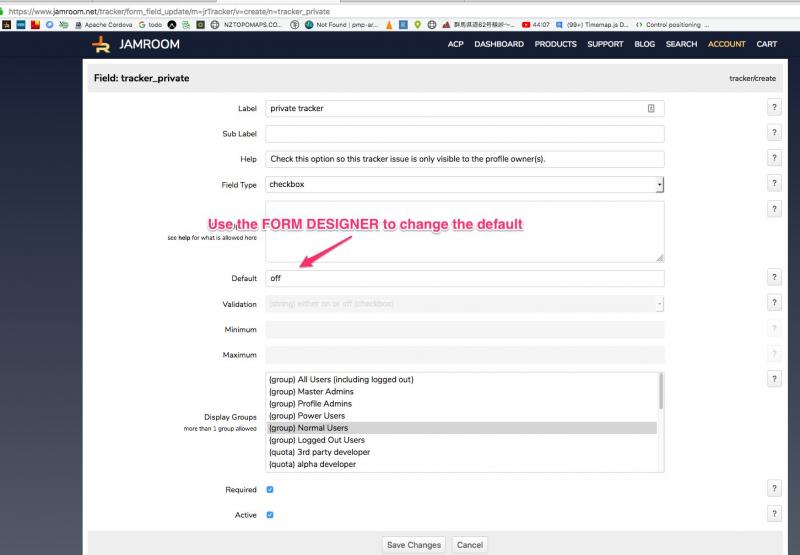
Task: Select '(group) Normal Users' in Display Groups
Action: click(462, 428)
